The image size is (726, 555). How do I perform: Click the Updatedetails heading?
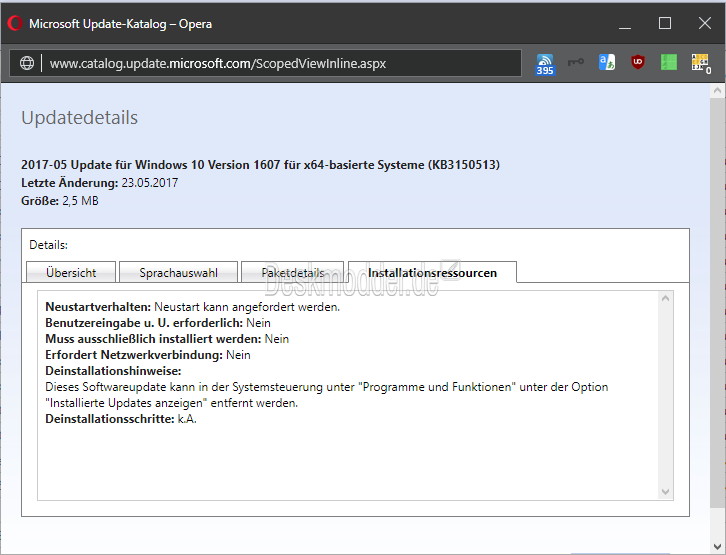coord(80,118)
